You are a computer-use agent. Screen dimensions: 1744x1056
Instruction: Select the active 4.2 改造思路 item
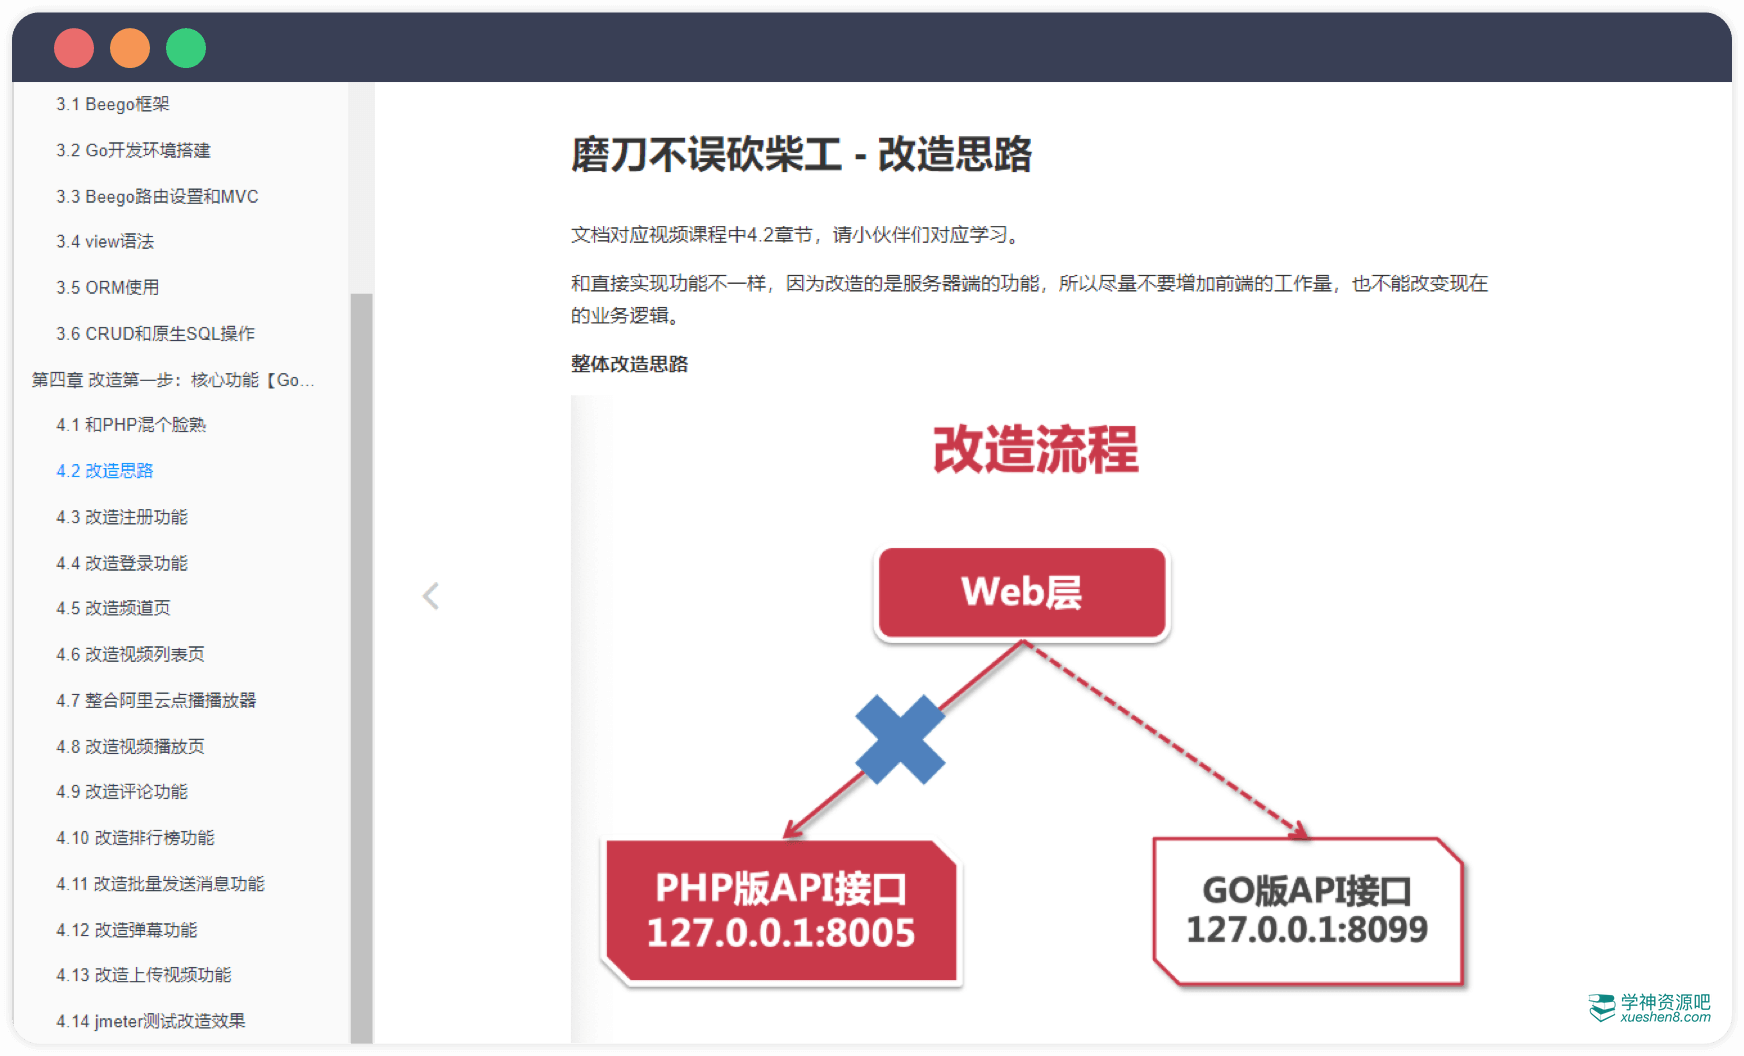point(105,471)
